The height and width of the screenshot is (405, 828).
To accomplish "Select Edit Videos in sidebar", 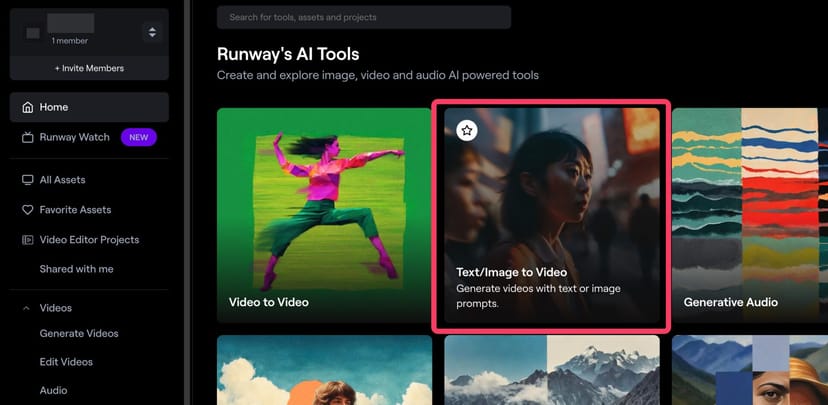I will [x=66, y=361].
